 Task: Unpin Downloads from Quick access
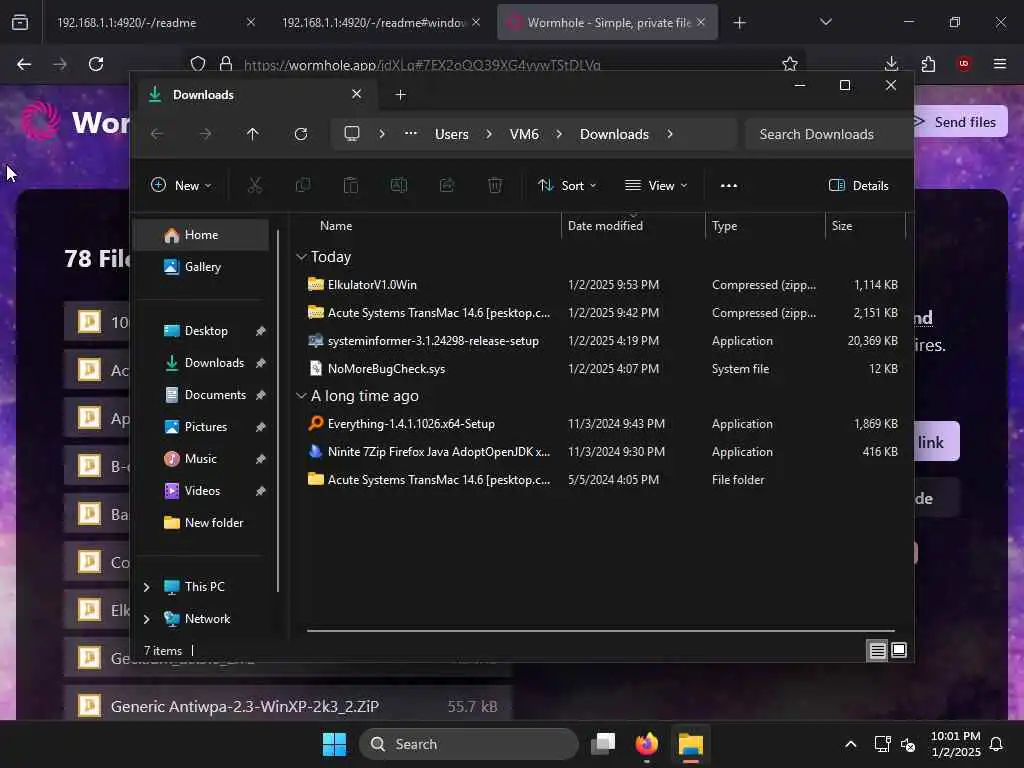[261, 363]
